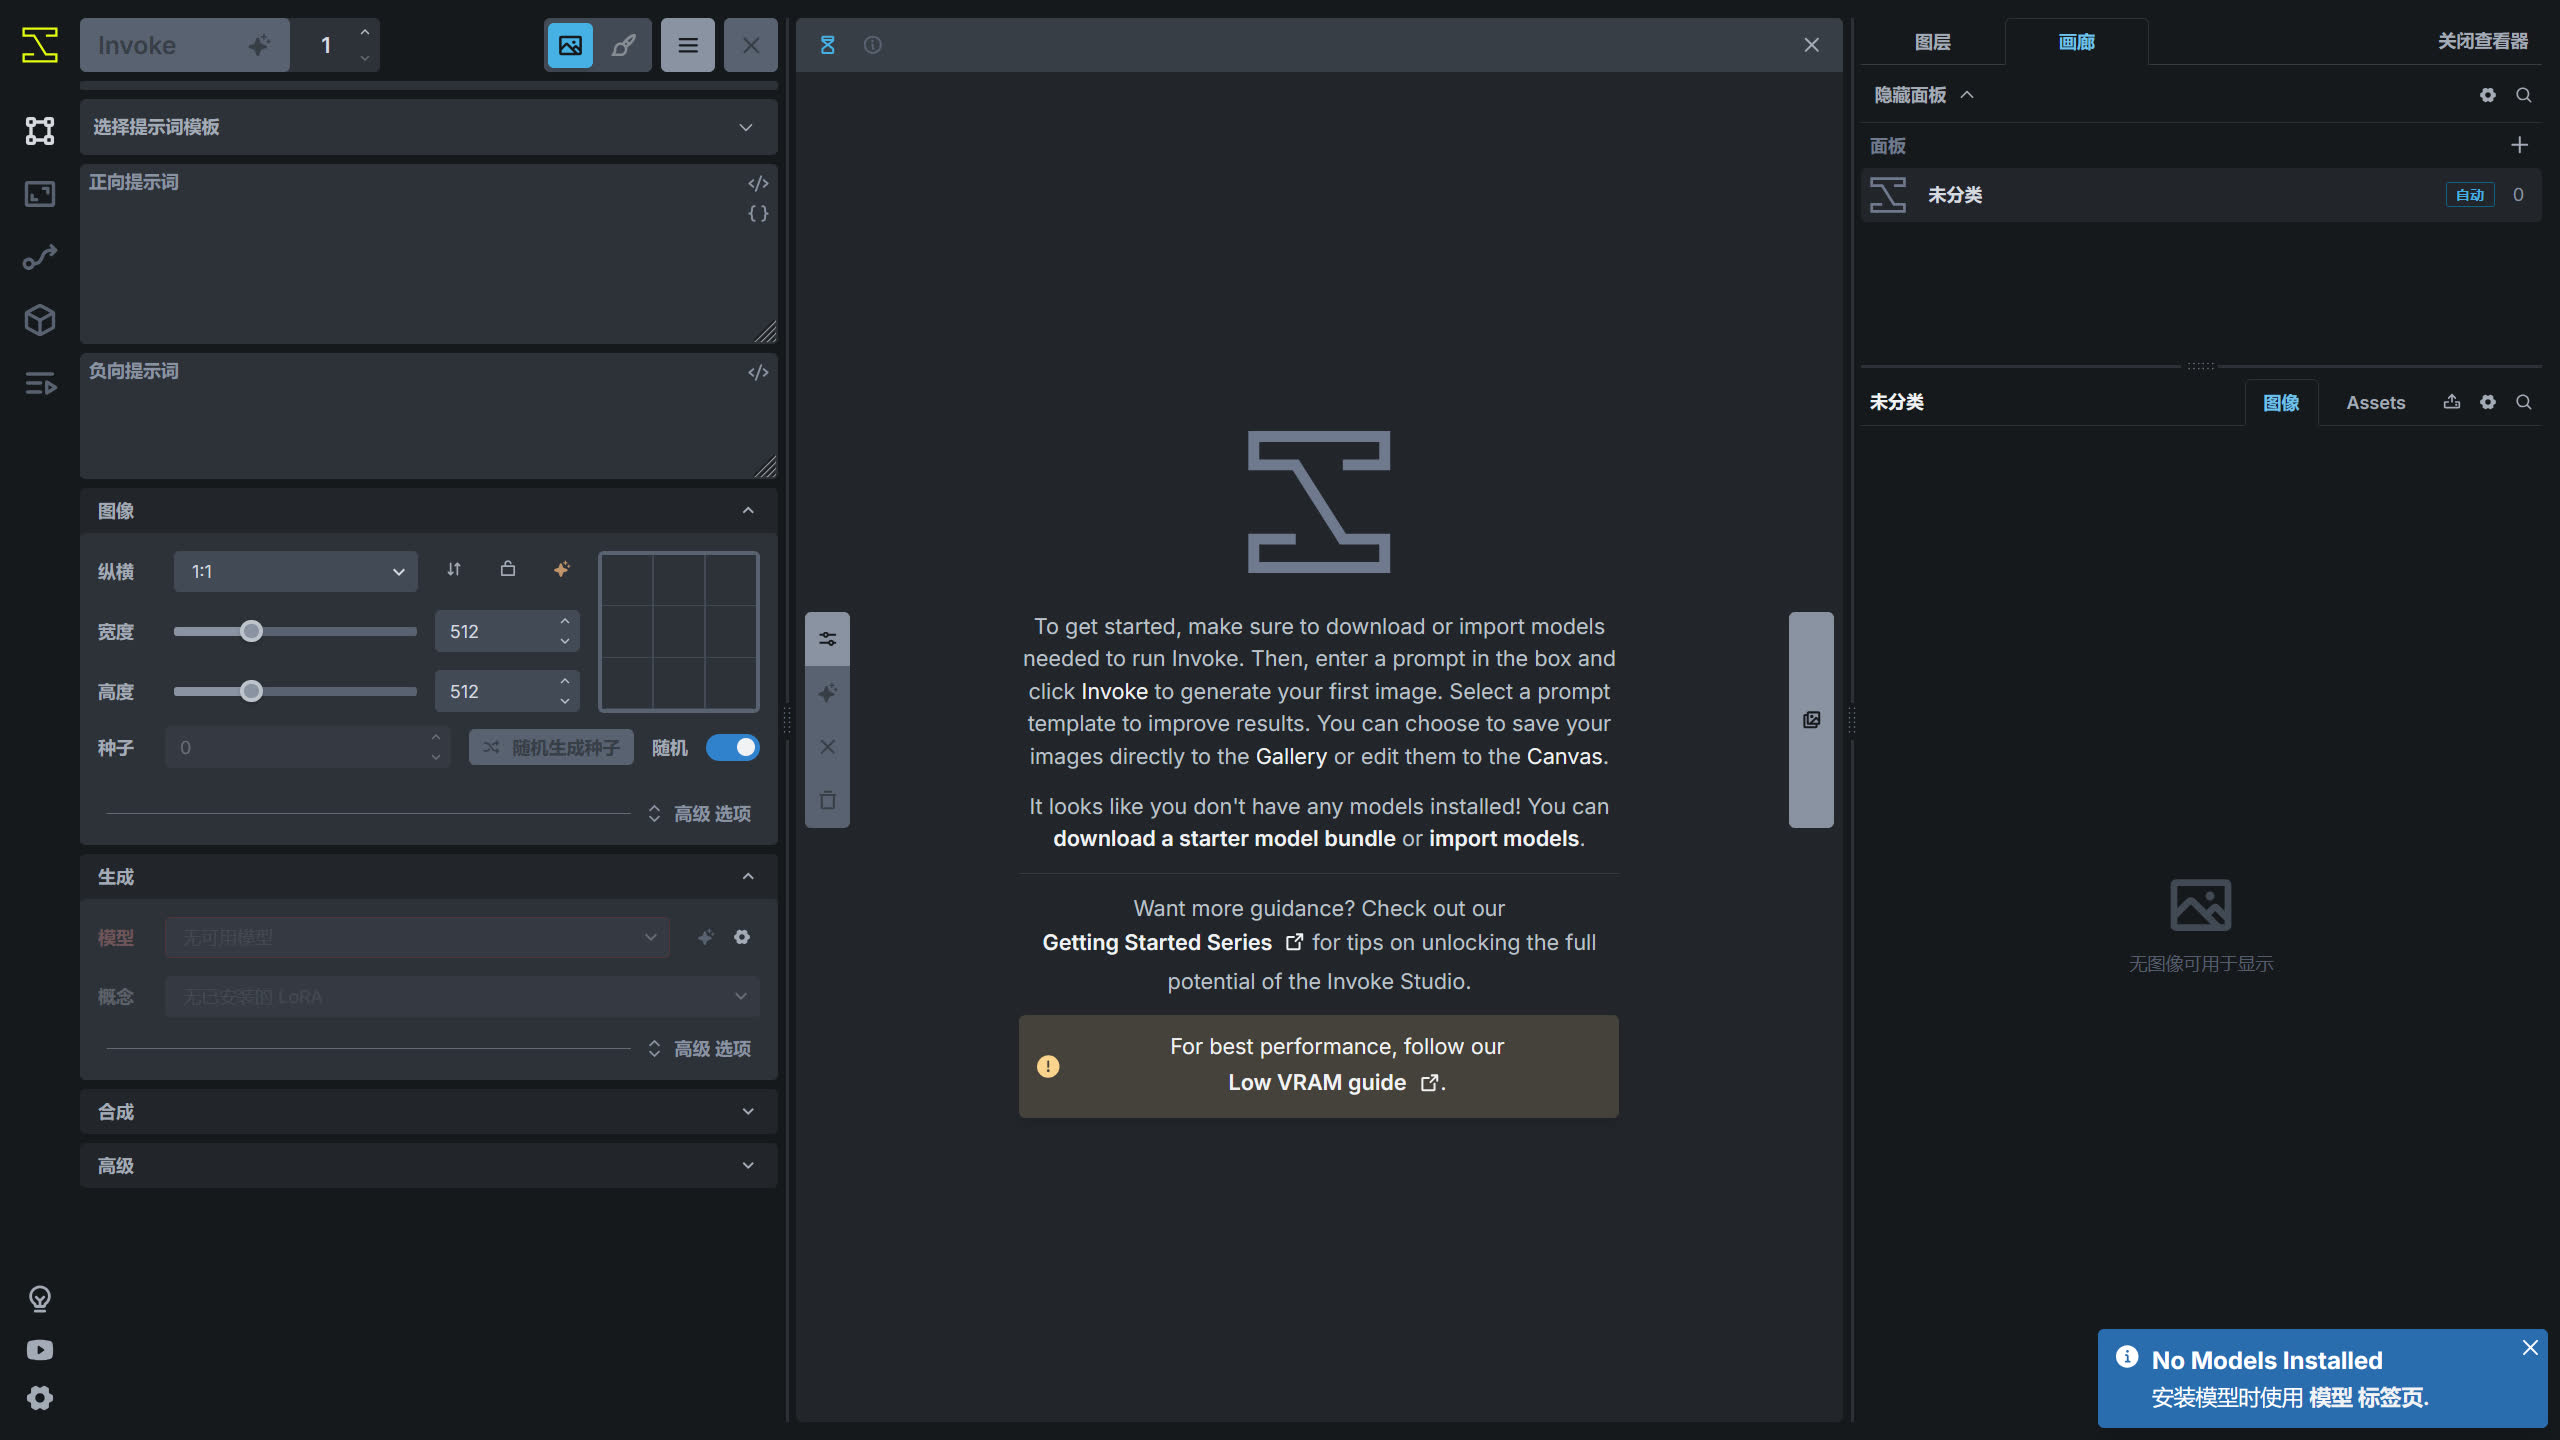Switch to the Assets tab

coord(2376,402)
